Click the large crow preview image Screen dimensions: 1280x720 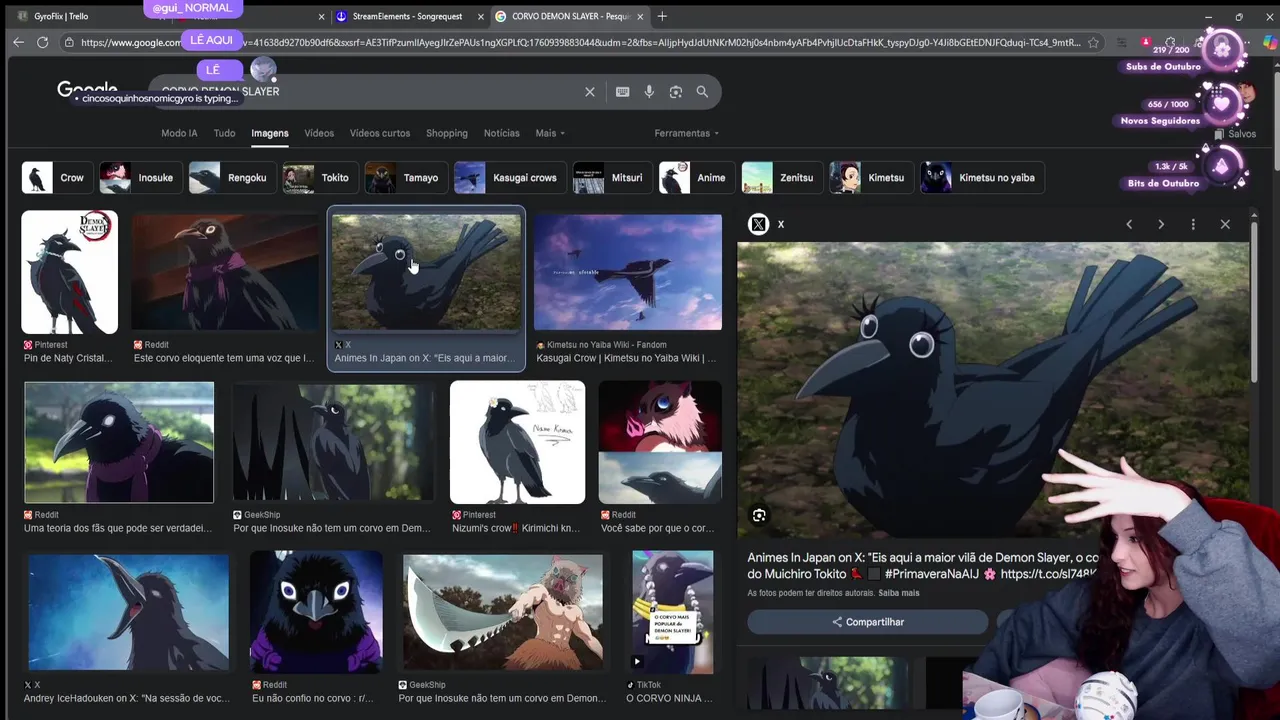pyautogui.click(x=992, y=390)
